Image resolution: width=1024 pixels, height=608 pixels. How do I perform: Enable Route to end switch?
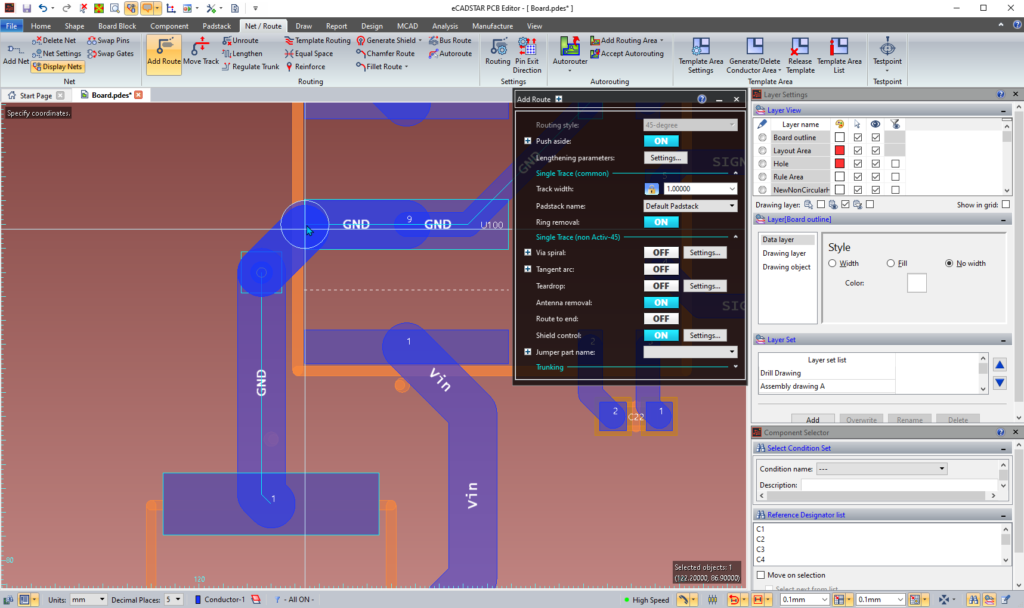pos(661,319)
